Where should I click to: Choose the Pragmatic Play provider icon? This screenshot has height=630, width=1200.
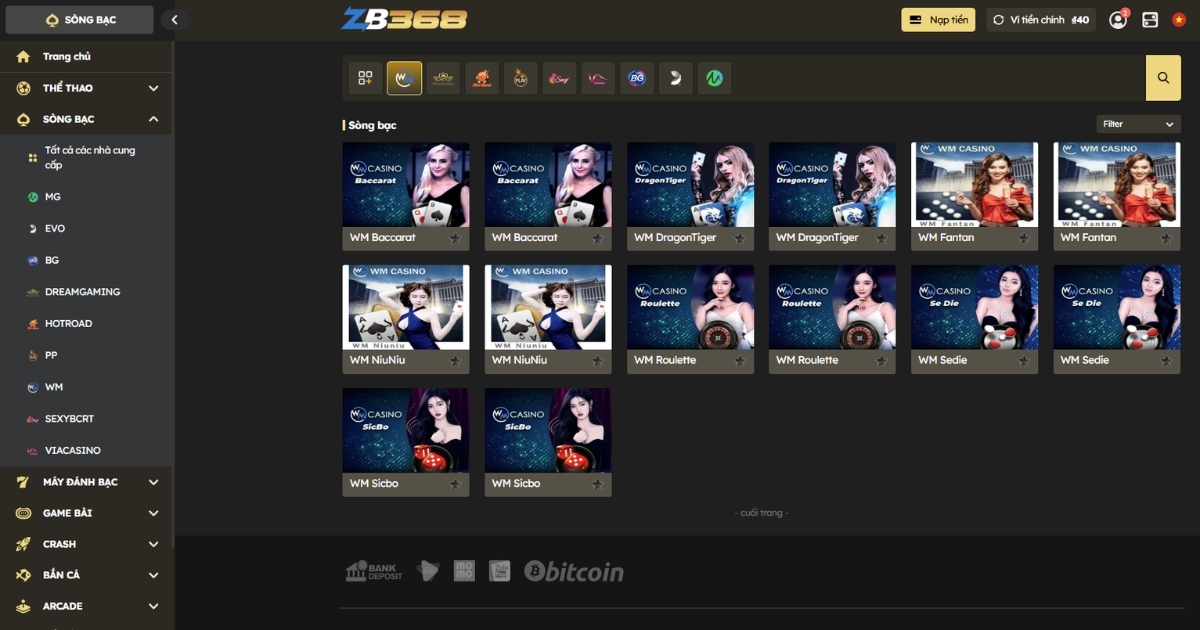tap(520, 78)
